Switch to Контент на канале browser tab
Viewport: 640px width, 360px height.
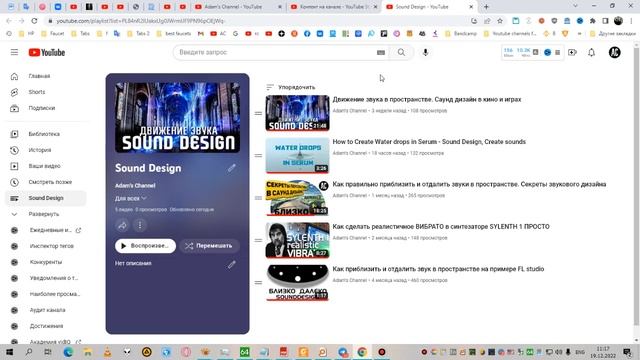(x=333, y=7)
